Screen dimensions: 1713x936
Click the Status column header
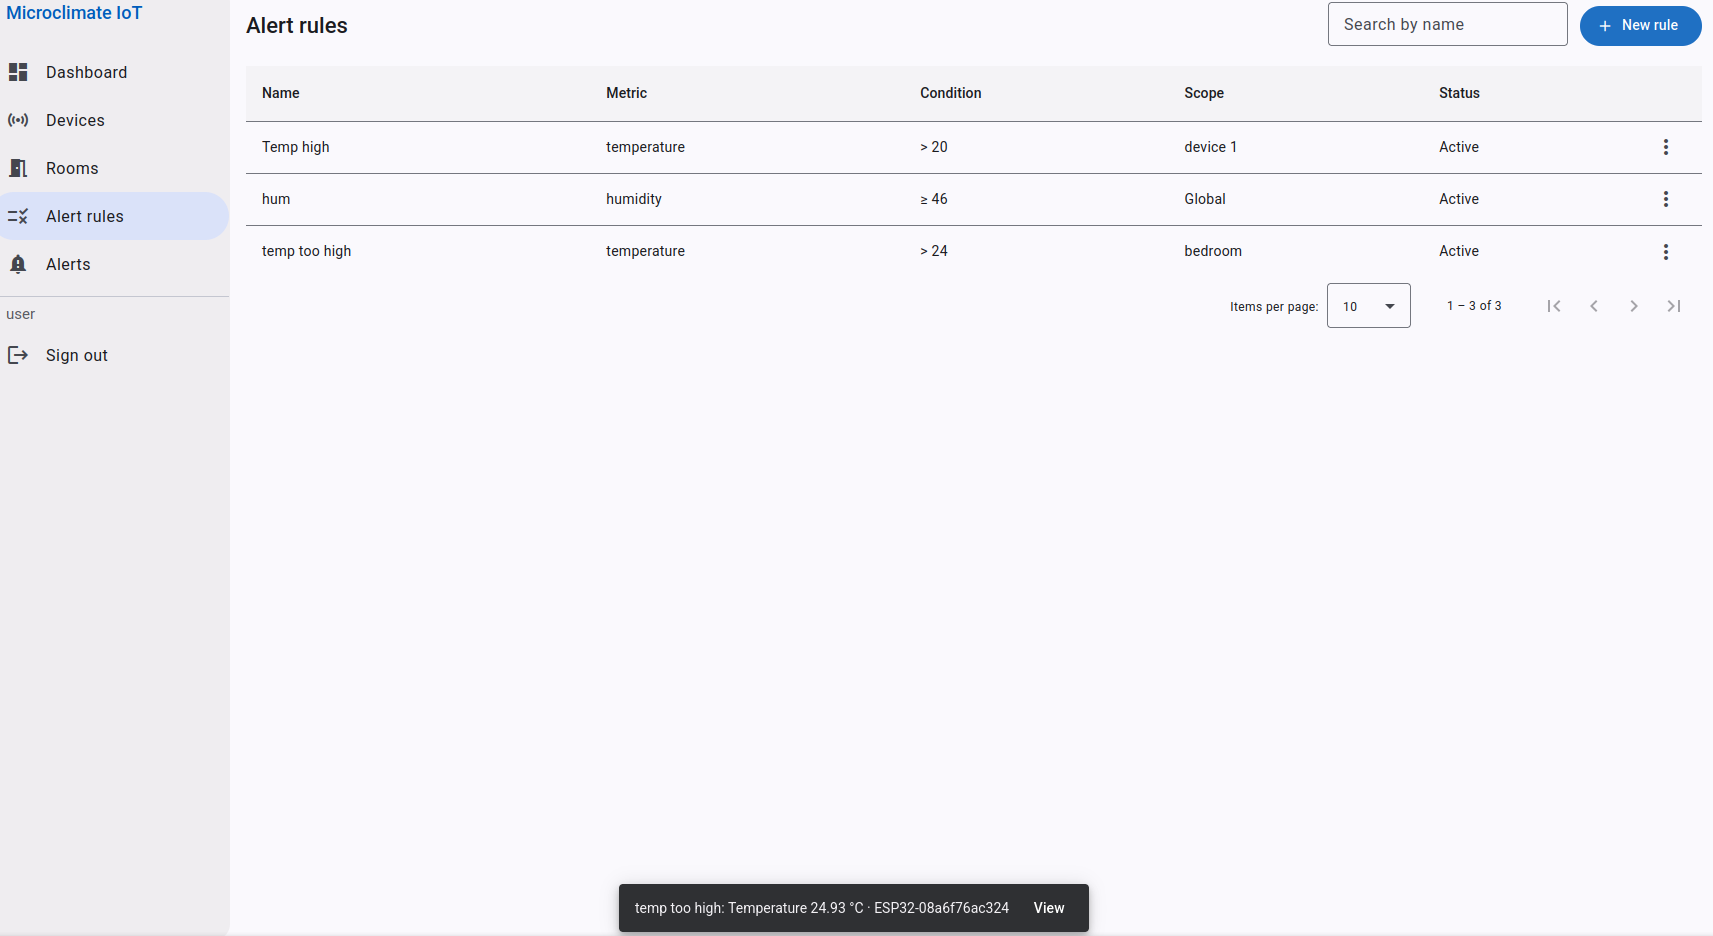[x=1459, y=93]
